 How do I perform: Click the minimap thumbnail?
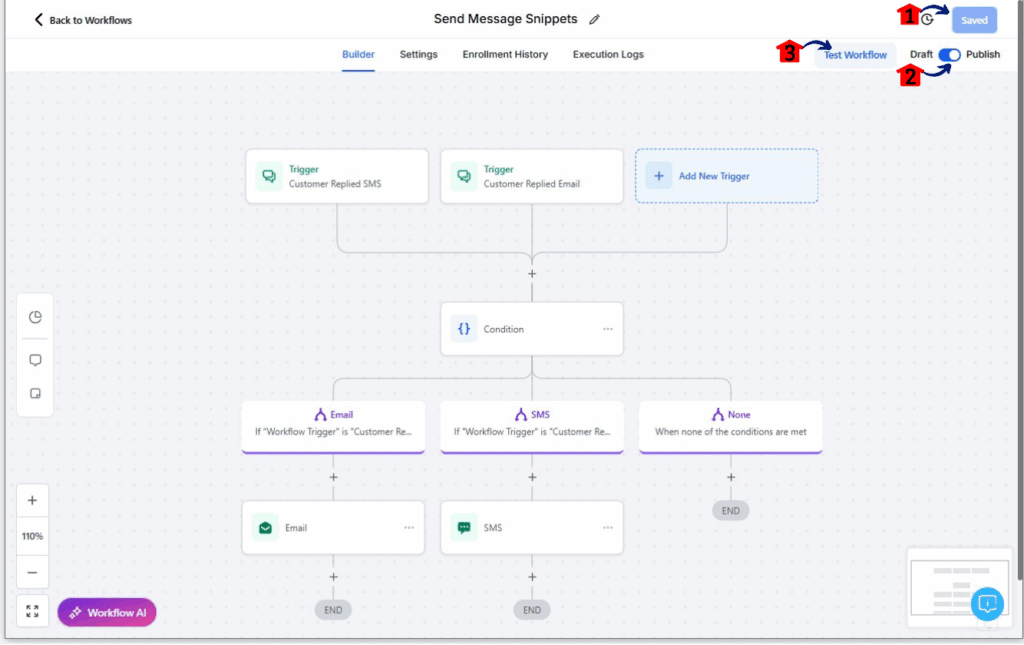click(x=959, y=588)
